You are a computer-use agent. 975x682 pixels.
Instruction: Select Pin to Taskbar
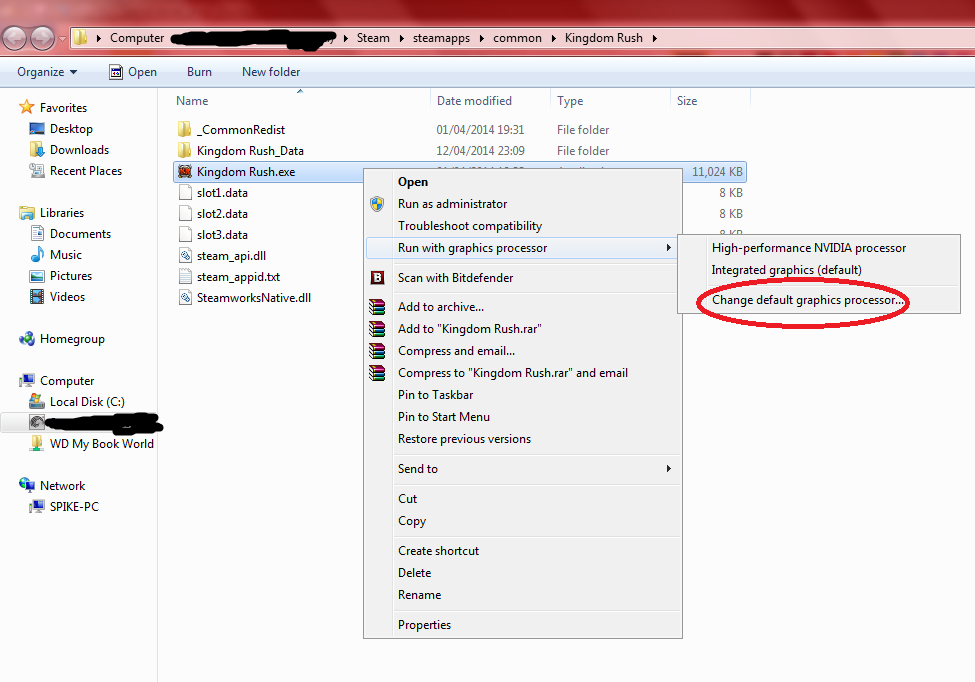[x=522, y=395]
